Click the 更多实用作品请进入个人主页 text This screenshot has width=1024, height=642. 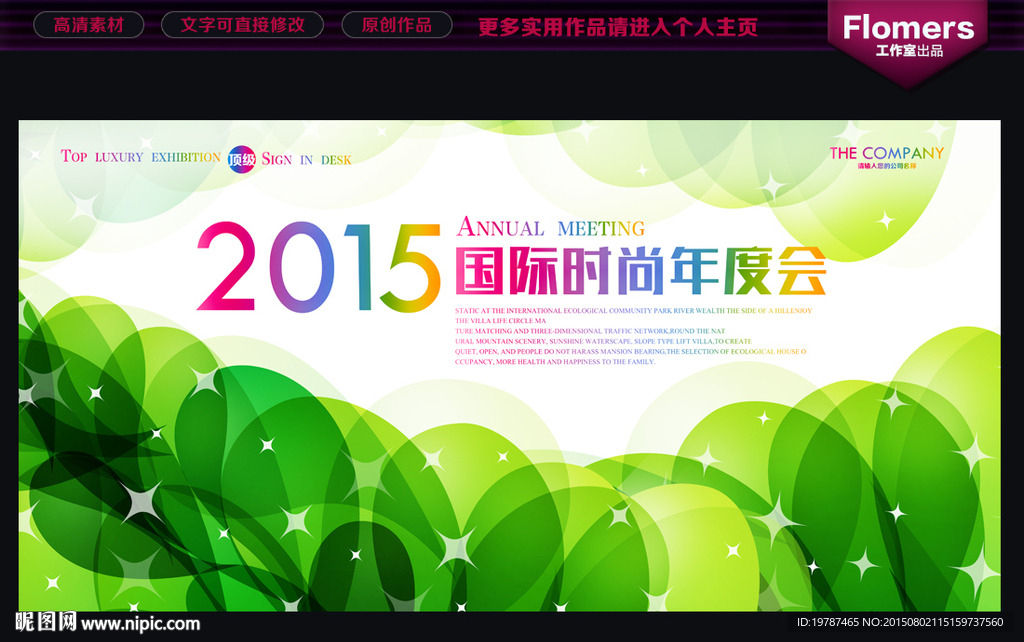618,27
